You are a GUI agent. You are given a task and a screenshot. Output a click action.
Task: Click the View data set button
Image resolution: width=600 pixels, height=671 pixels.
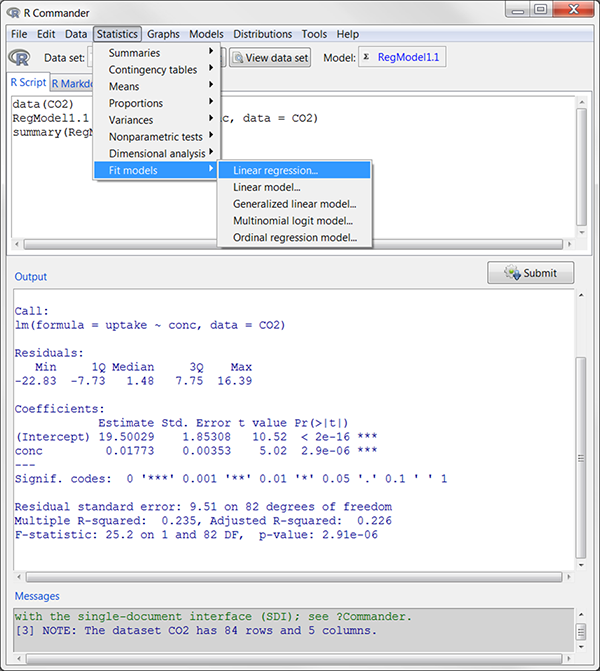[270, 58]
